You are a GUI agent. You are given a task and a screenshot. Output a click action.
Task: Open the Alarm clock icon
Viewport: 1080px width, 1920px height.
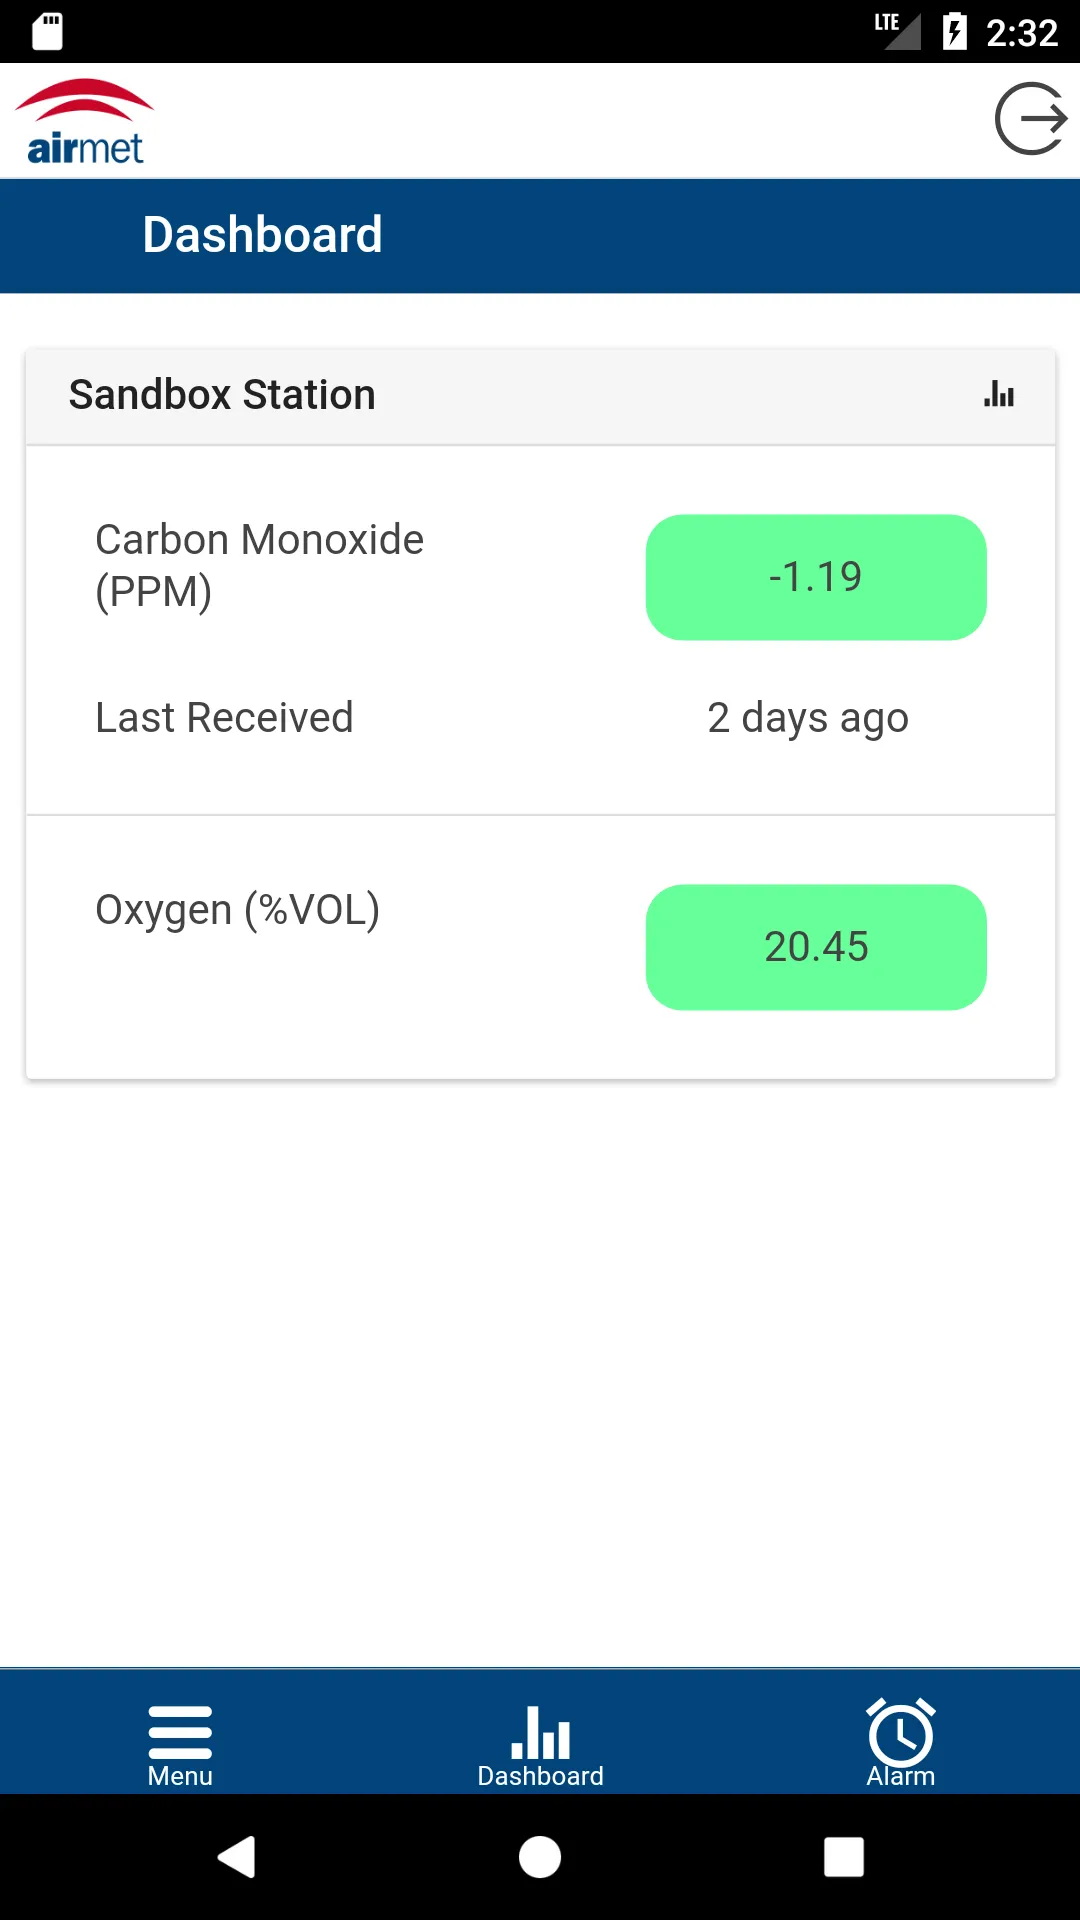pos(901,1731)
